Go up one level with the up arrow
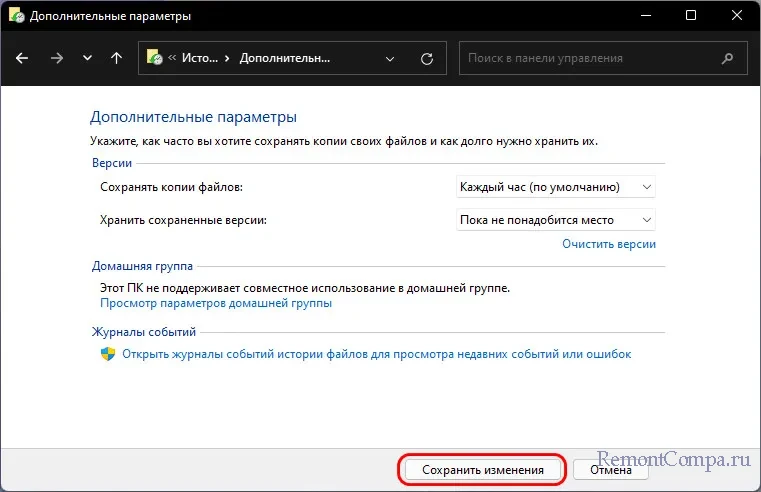The height and width of the screenshot is (492, 761). click(116, 58)
